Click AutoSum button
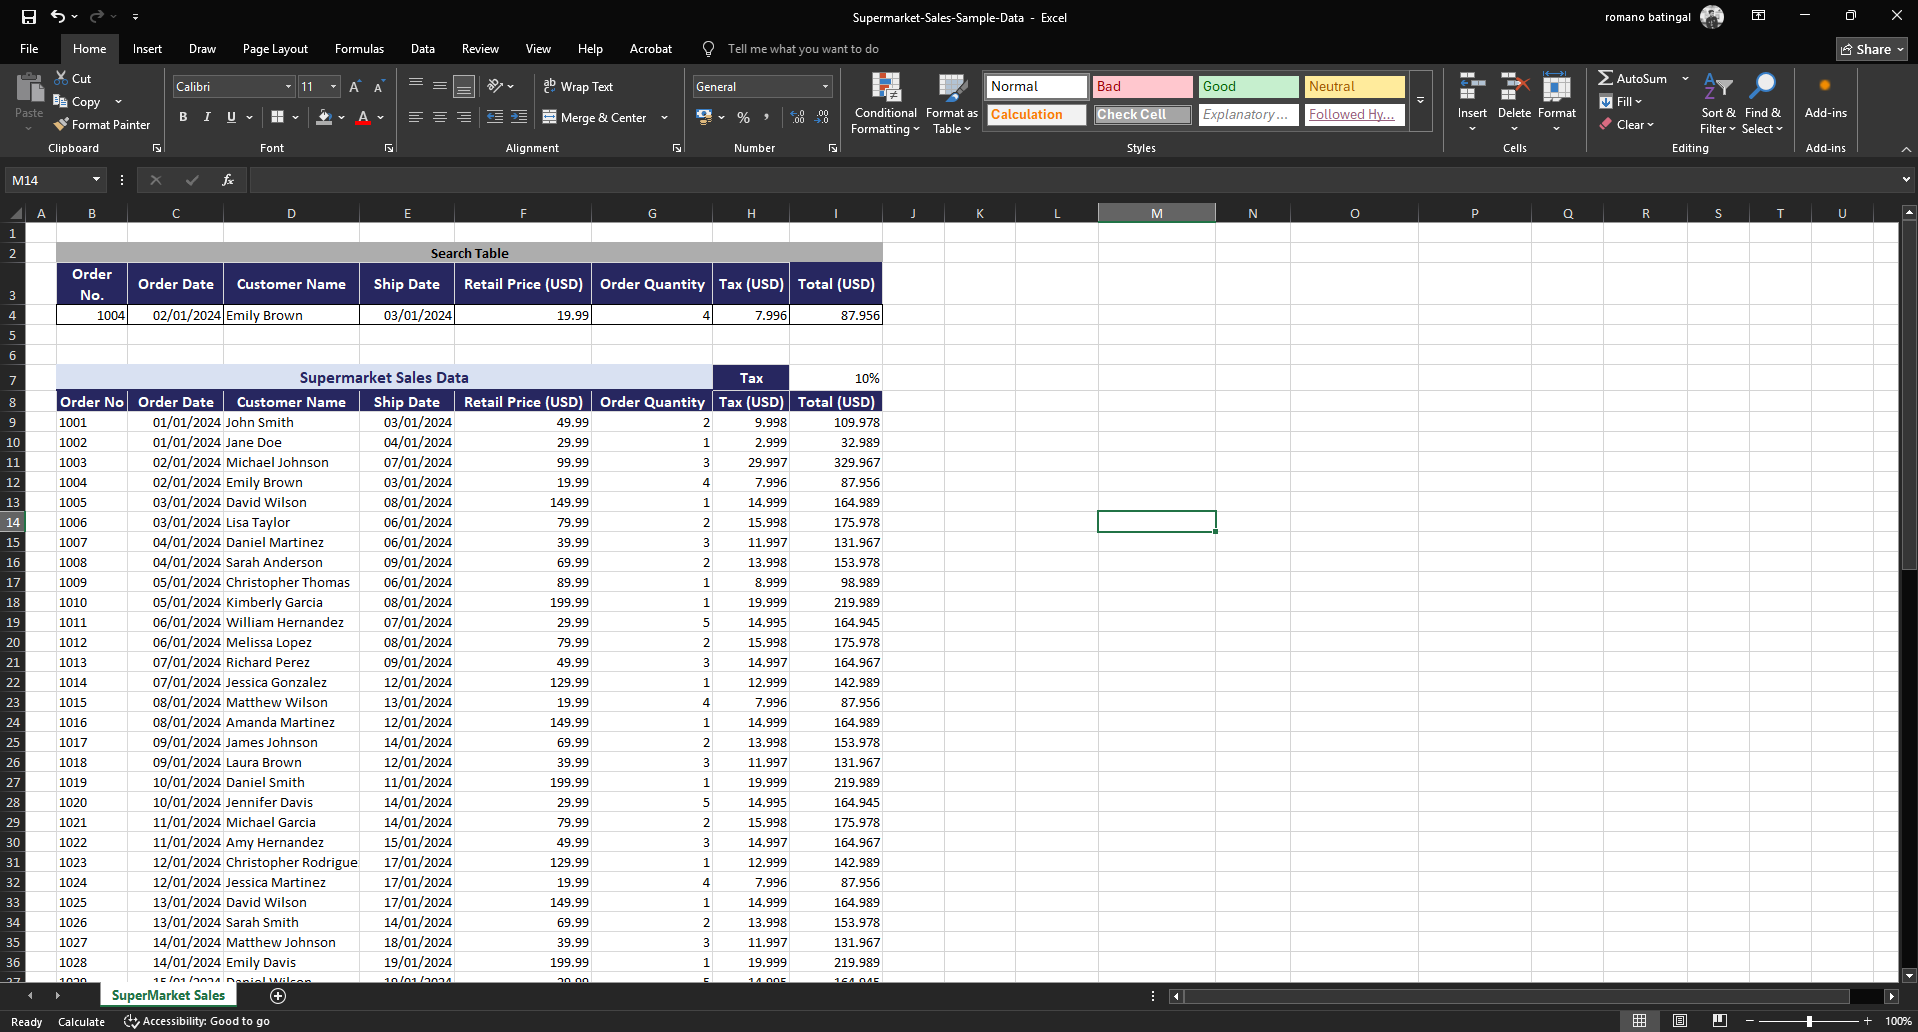Image resolution: width=1918 pixels, height=1032 pixels. click(x=1633, y=78)
